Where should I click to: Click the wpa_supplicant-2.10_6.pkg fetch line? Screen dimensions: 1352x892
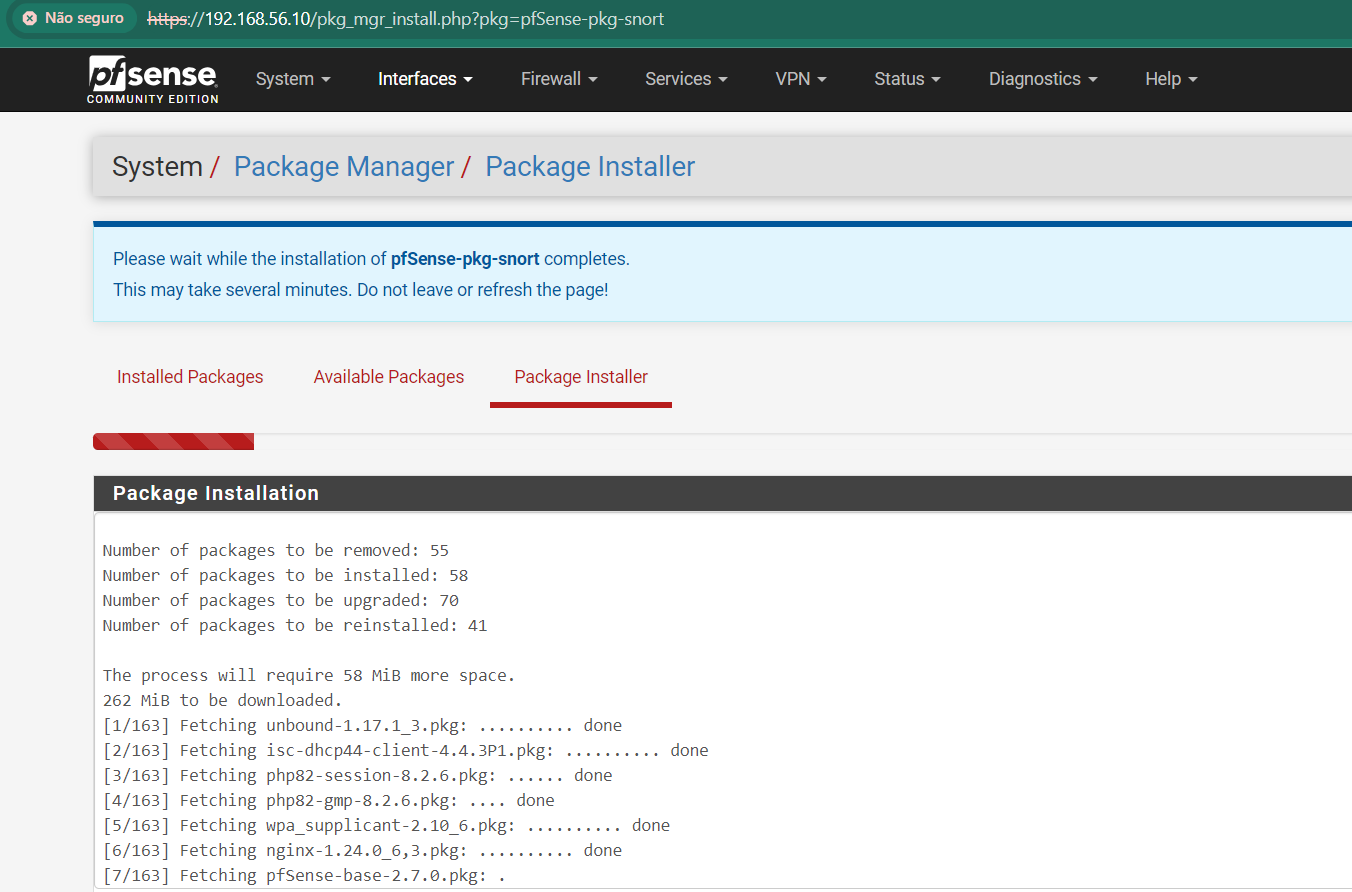click(x=387, y=826)
